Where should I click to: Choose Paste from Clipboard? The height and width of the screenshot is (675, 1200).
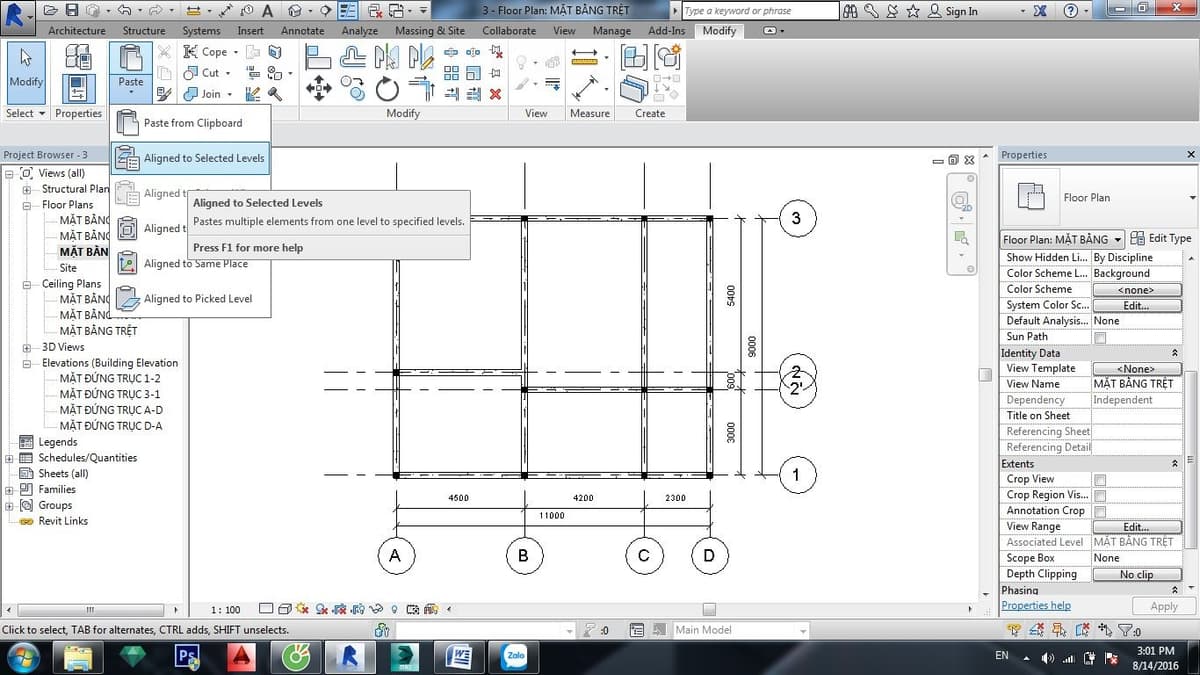pos(190,123)
